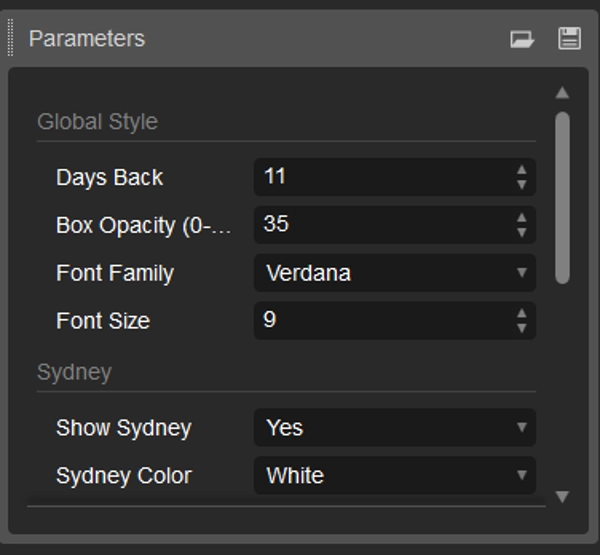Click the Font Size value field
Viewport: 600px width, 555px height.
pyautogui.click(x=380, y=321)
